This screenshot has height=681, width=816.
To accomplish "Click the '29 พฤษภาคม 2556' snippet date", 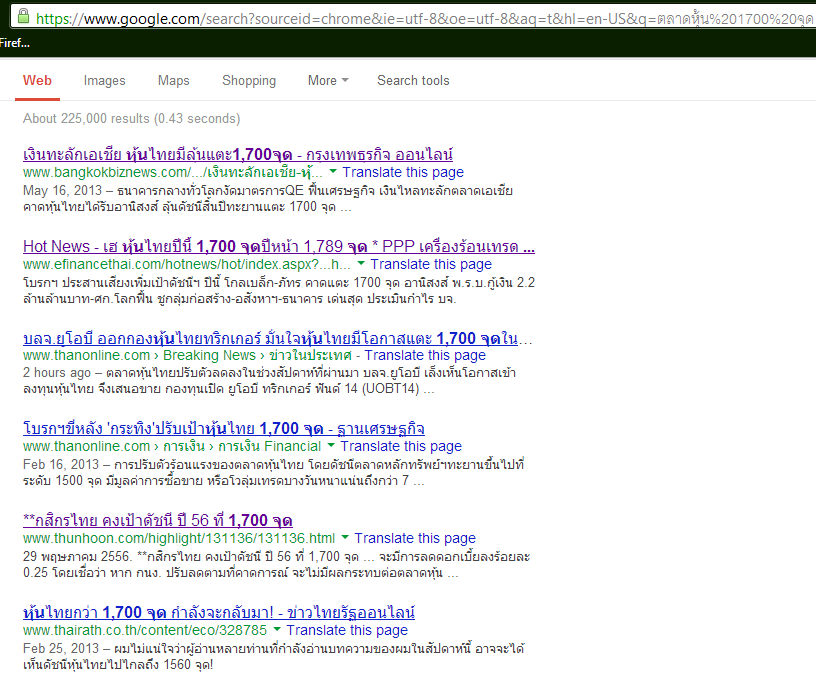I will click(77, 556).
